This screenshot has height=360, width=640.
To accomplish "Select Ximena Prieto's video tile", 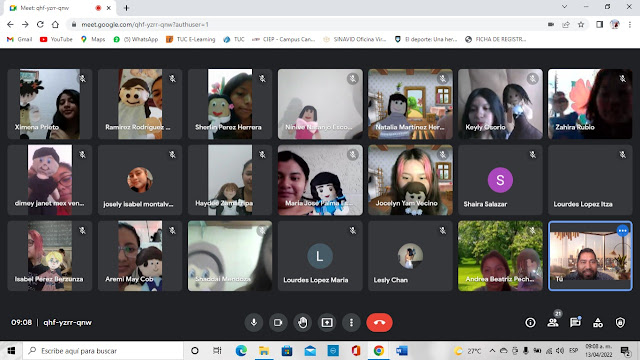I will (x=50, y=104).
